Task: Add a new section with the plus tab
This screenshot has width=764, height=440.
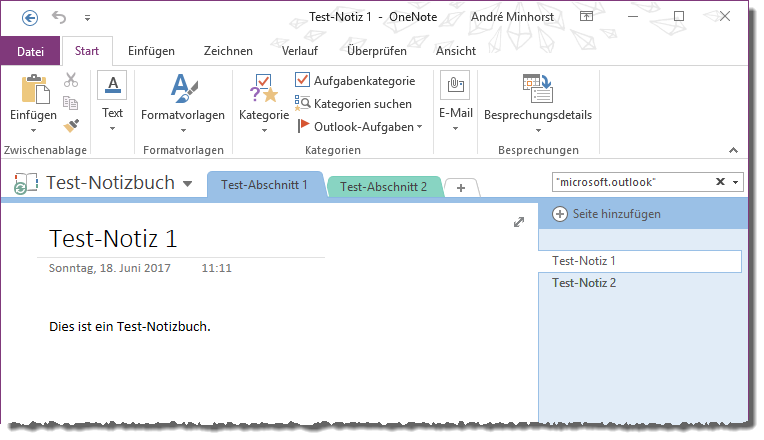Action: pyautogui.click(x=461, y=188)
